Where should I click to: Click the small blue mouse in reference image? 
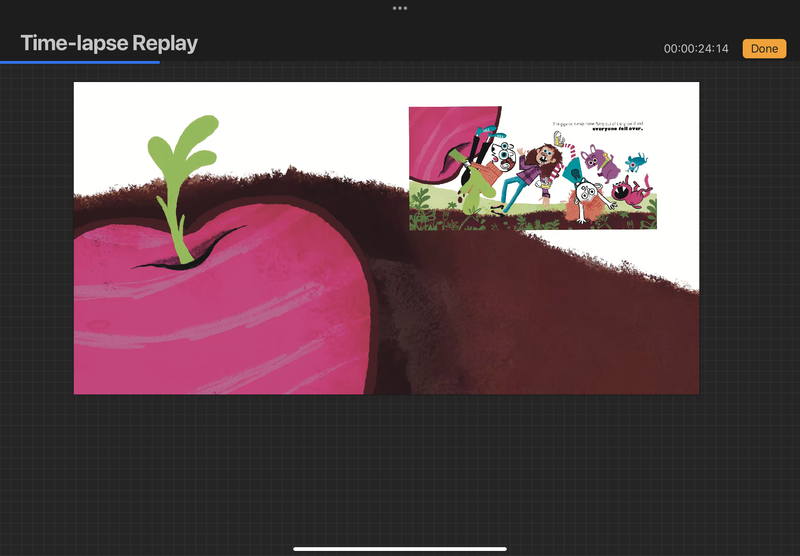(635, 160)
